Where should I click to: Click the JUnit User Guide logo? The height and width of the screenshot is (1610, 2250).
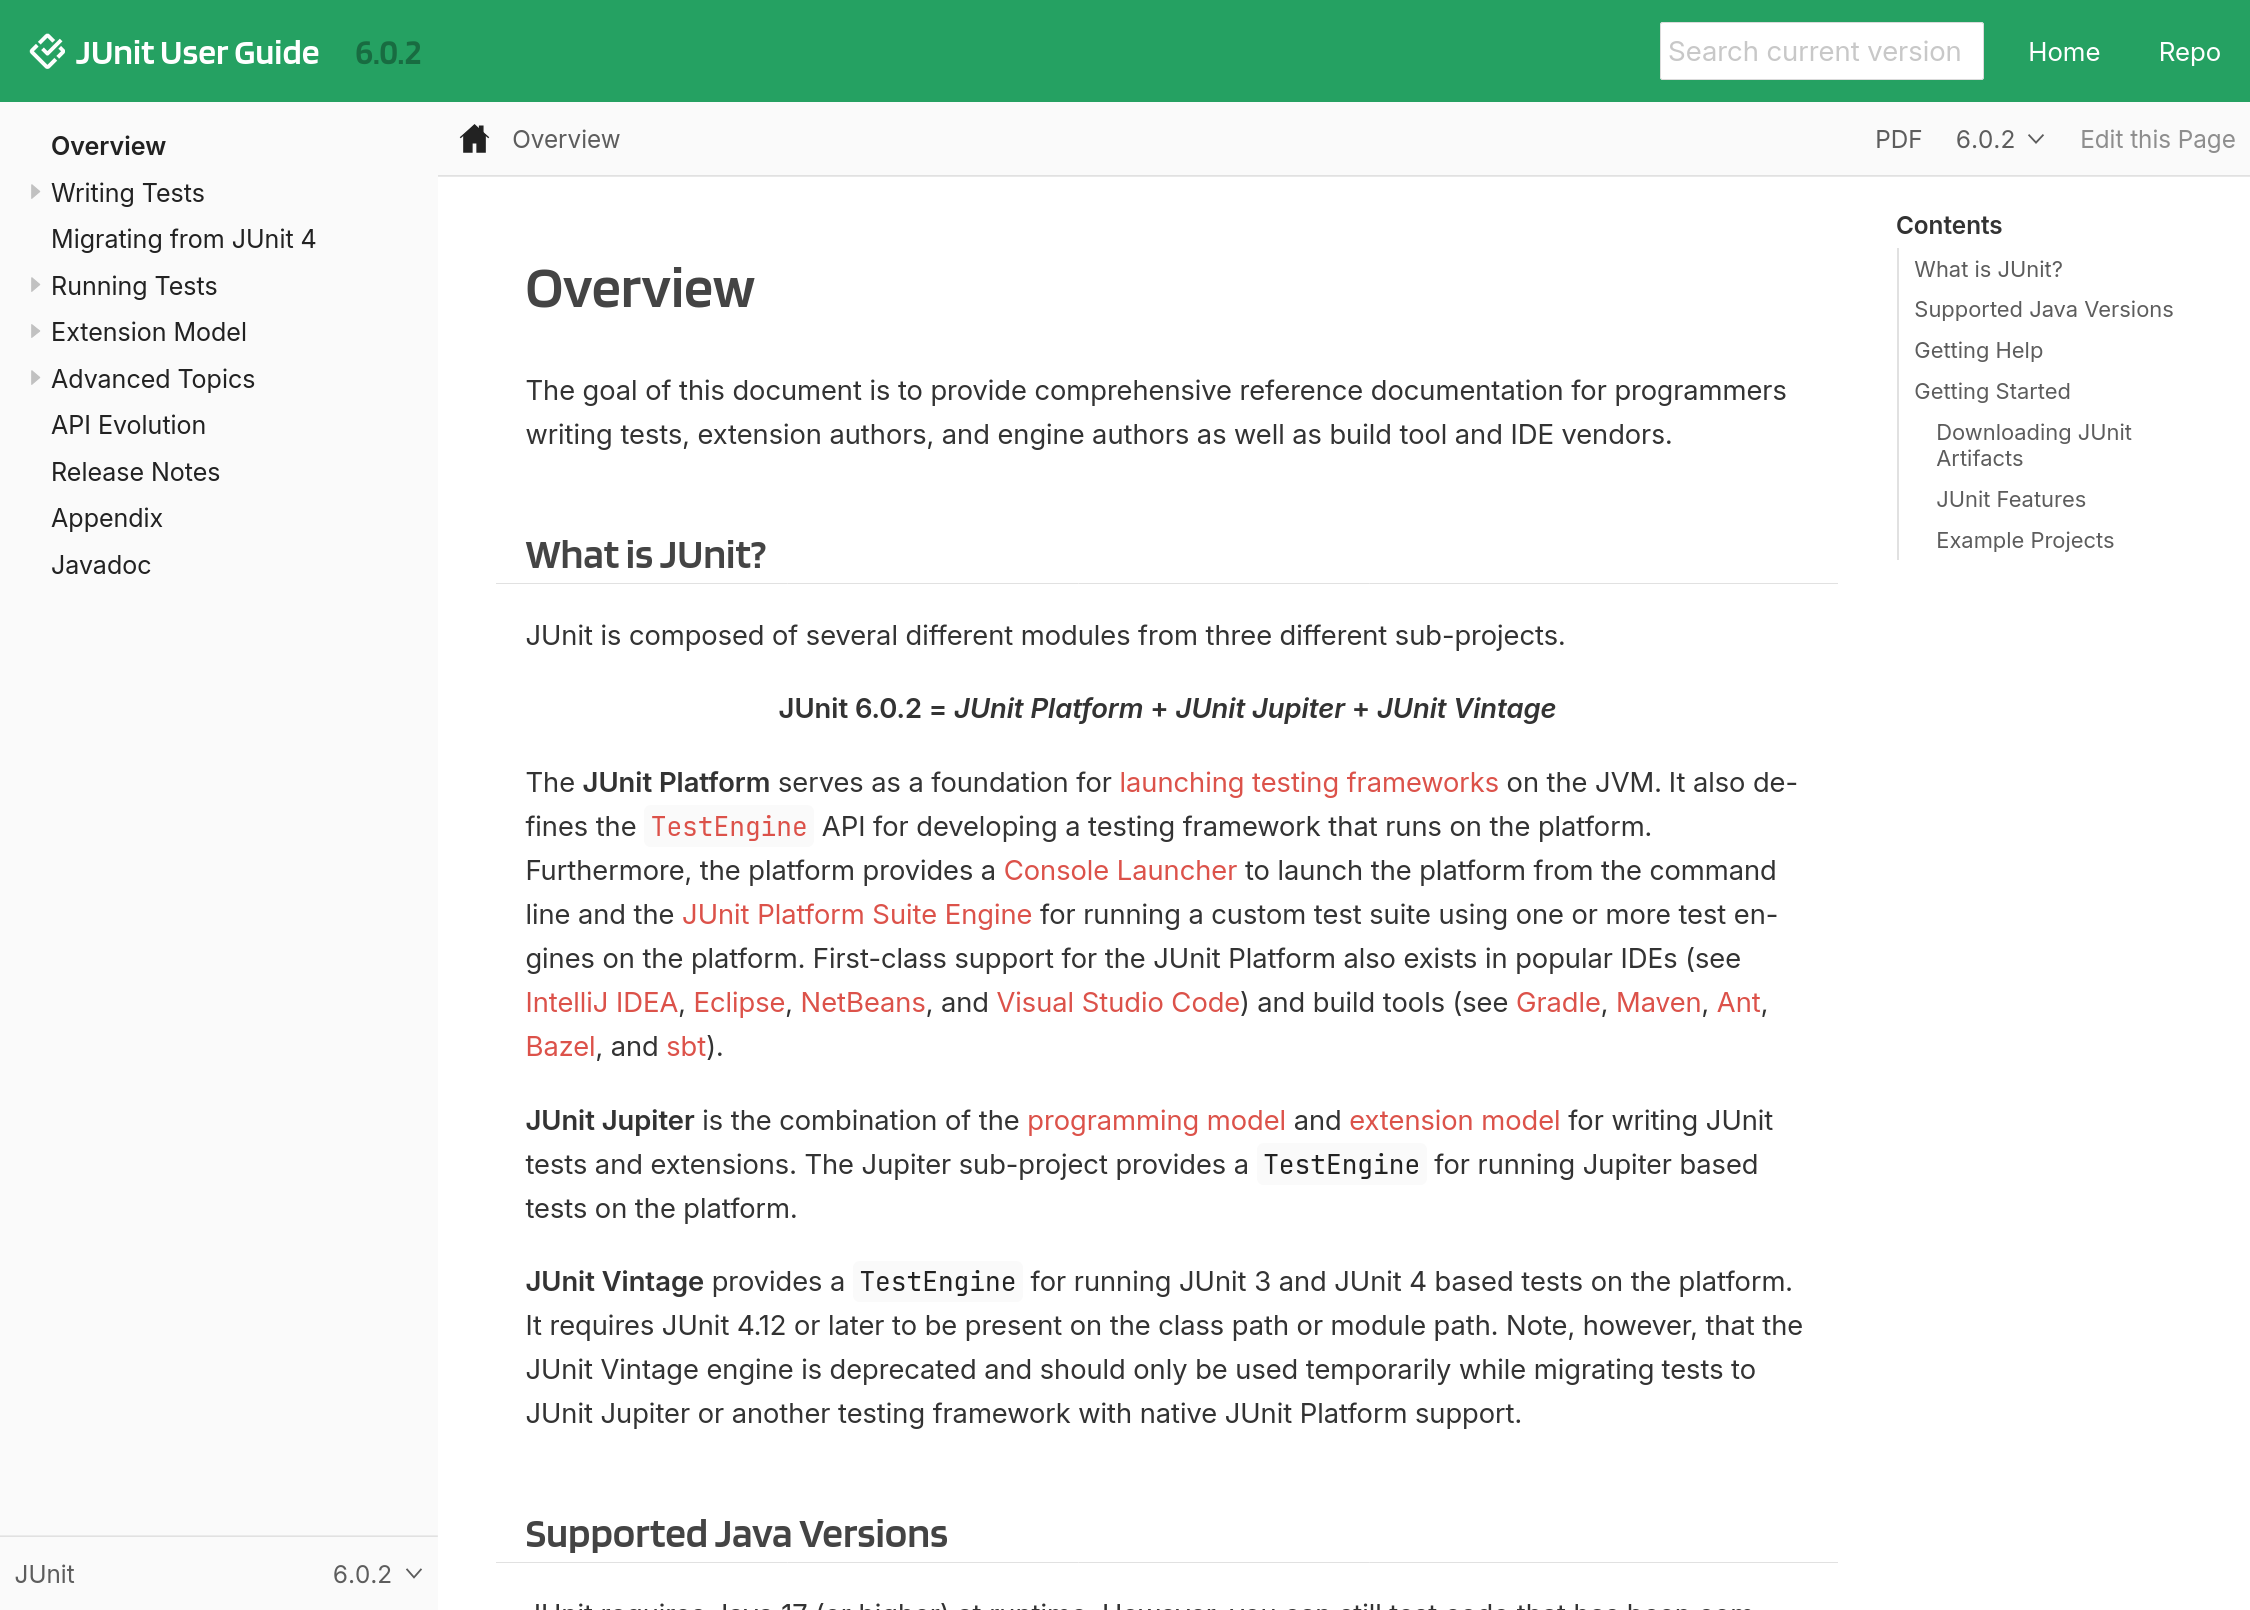point(177,50)
